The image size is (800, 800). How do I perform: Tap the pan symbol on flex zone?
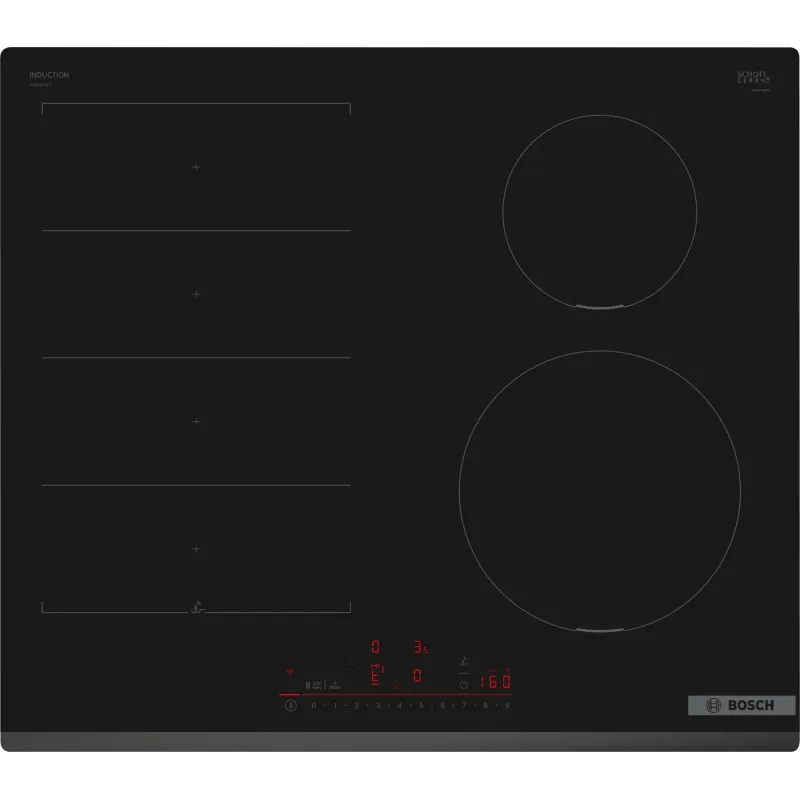coord(196,606)
